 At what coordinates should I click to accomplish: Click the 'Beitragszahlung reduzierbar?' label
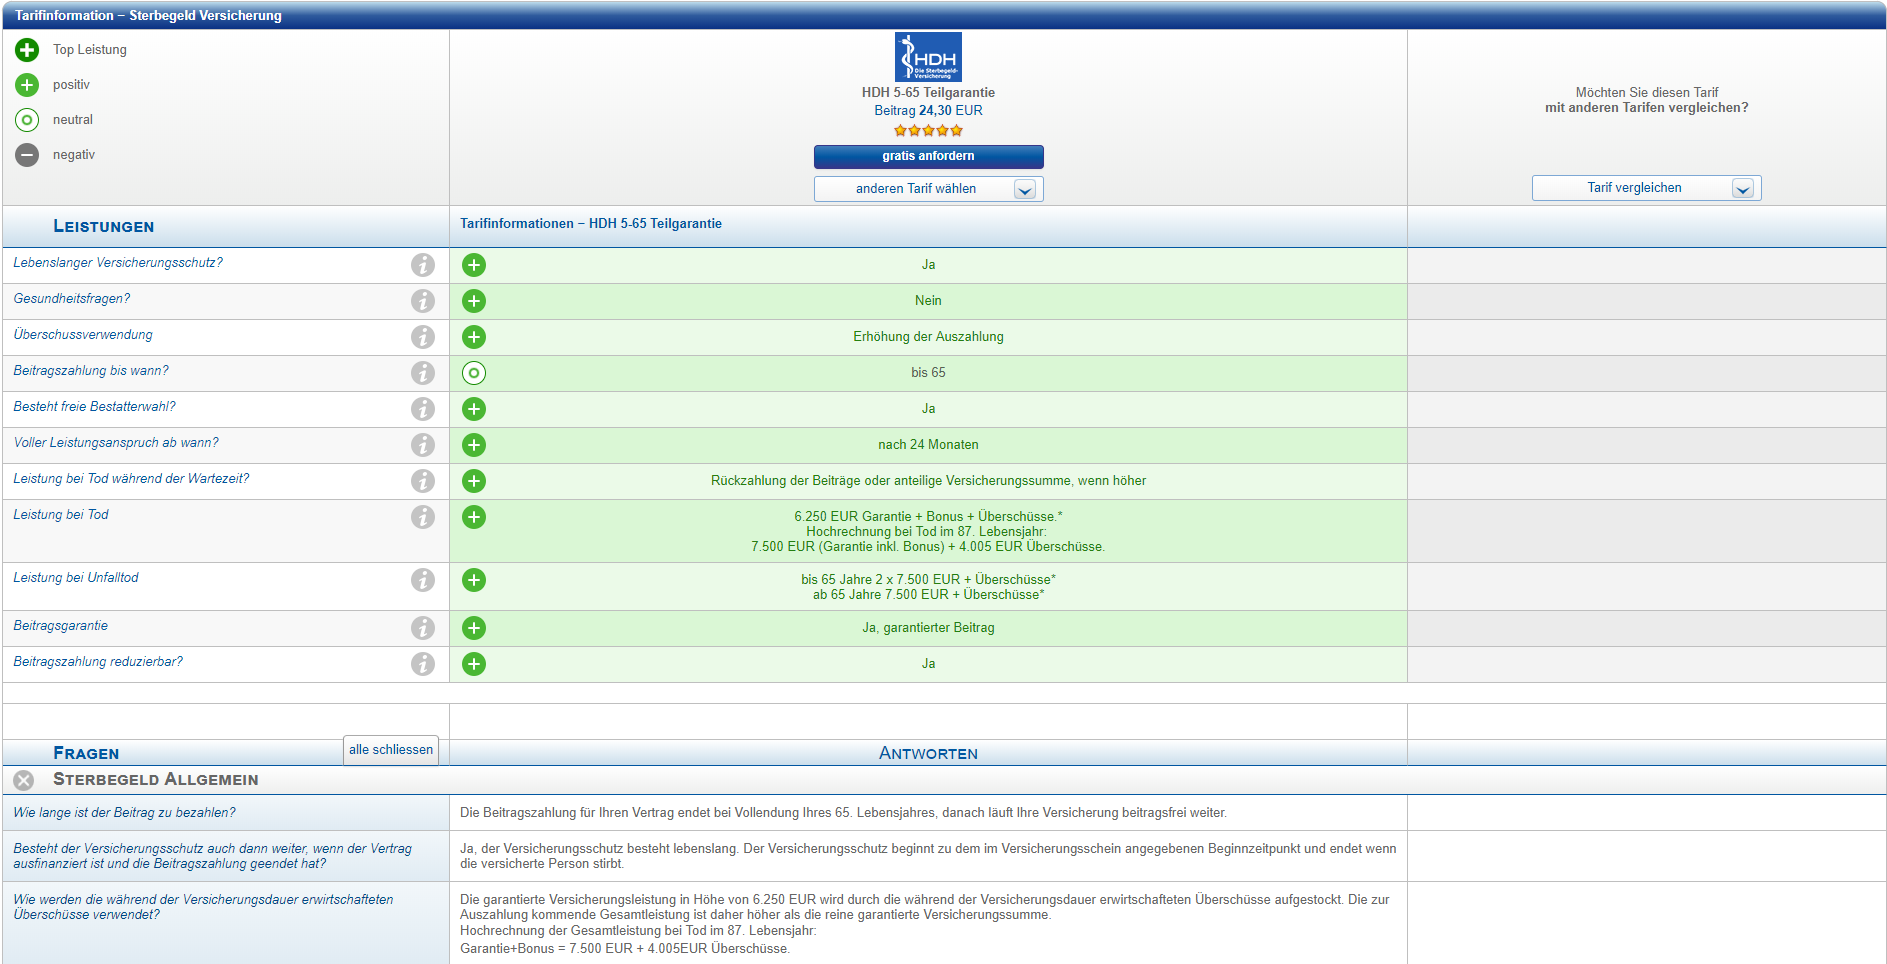point(98,662)
